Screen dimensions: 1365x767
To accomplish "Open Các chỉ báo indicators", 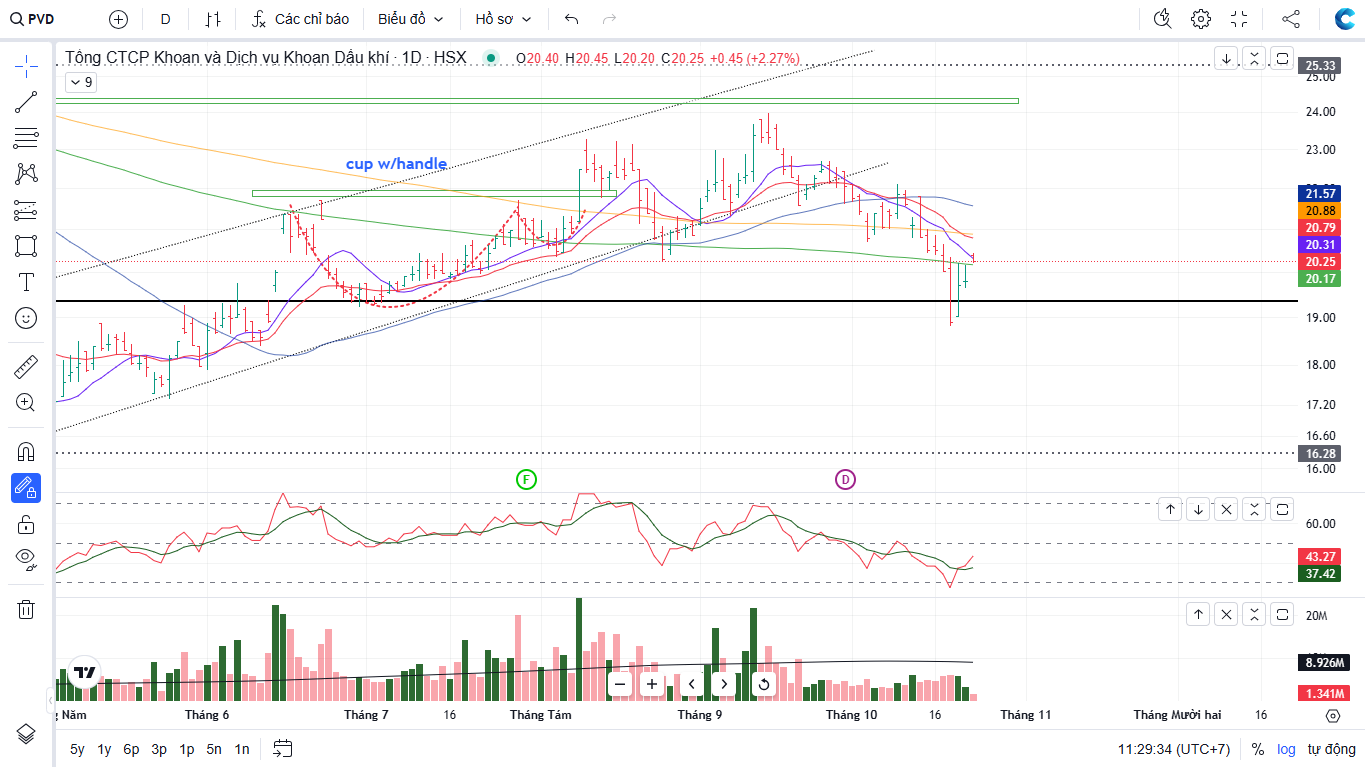I will (x=300, y=19).
